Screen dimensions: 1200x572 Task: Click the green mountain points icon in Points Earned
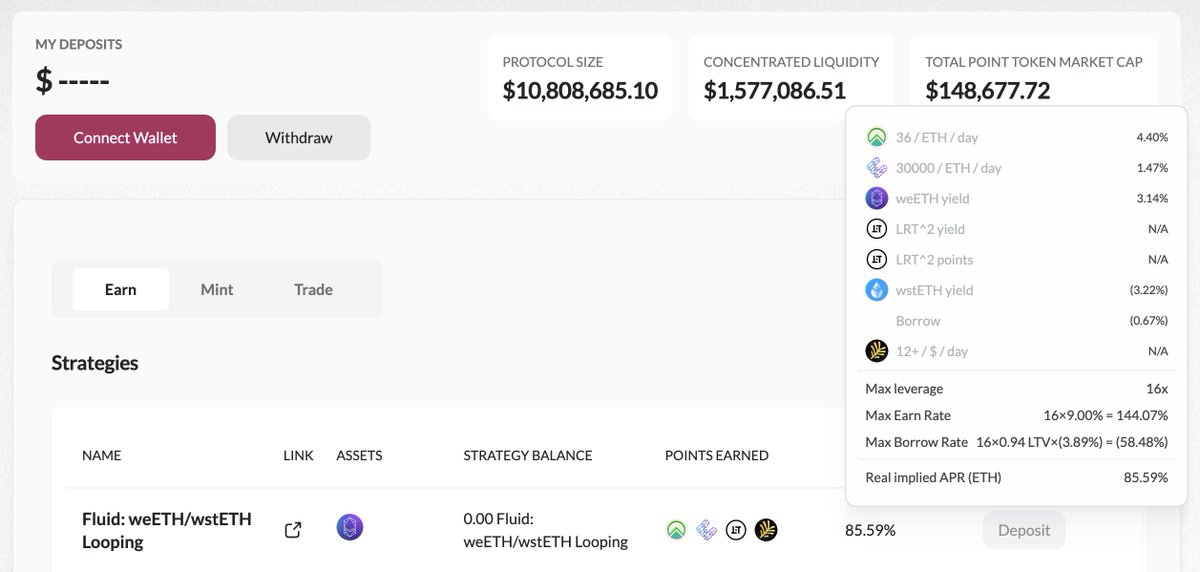(677, 530)
